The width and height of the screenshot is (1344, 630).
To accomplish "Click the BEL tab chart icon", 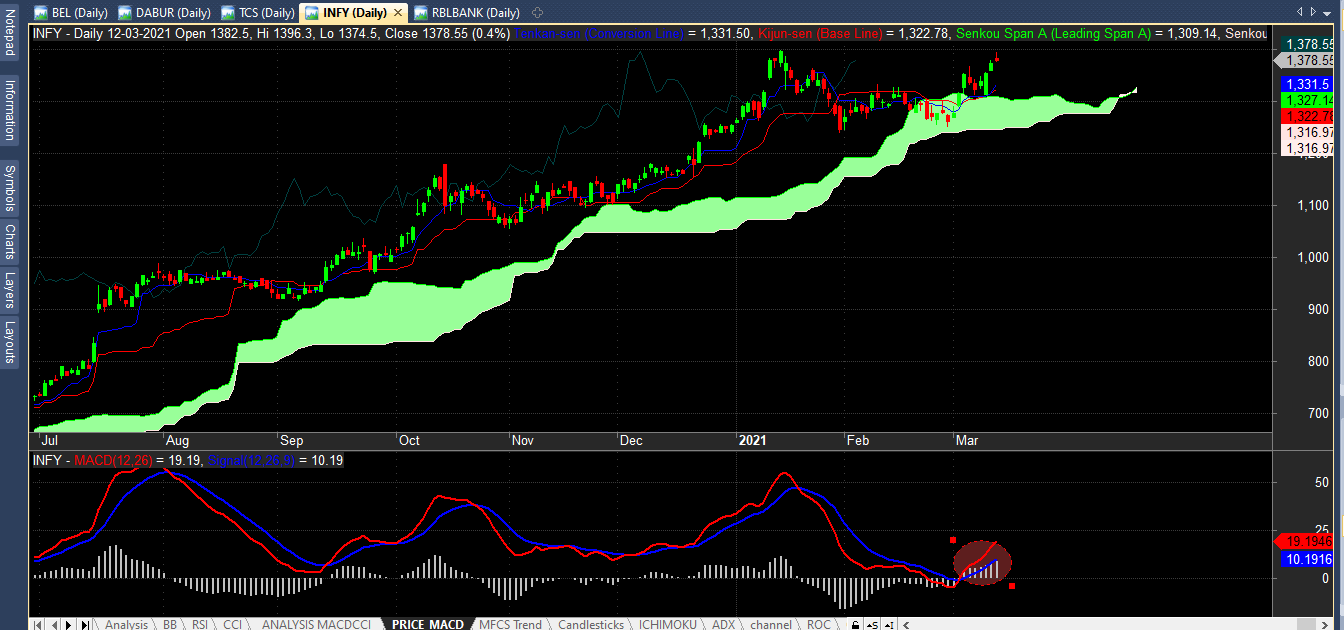I will [x=41, y=12].
